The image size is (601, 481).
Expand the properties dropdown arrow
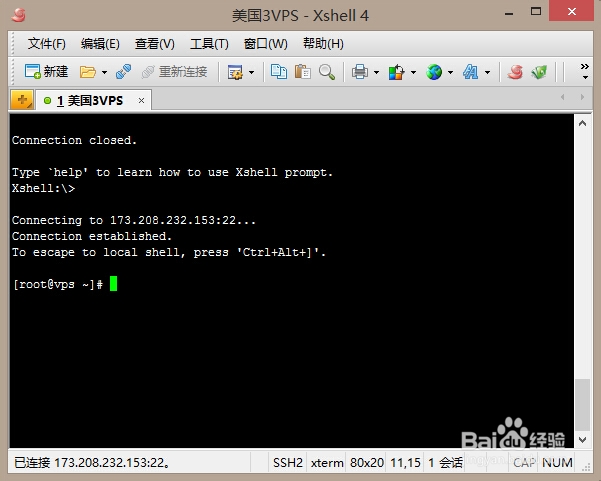tap(251, 72)
